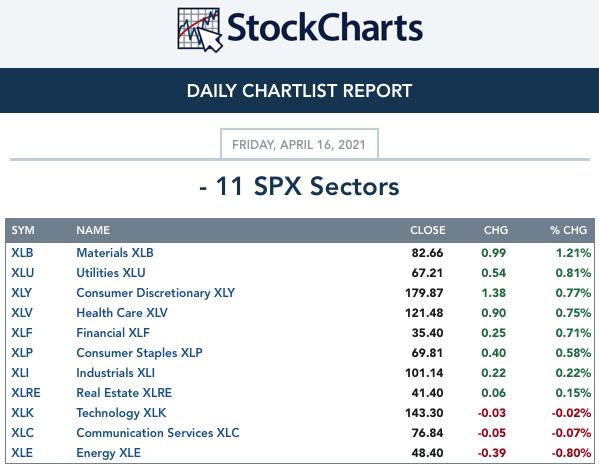
Task: Open Consumer Discretionary XLY link
Action: point(155,293)
